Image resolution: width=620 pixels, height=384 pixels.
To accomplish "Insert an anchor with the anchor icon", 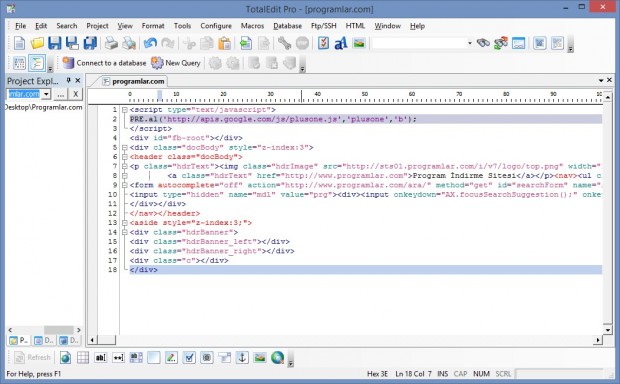I will coord(242,358).
